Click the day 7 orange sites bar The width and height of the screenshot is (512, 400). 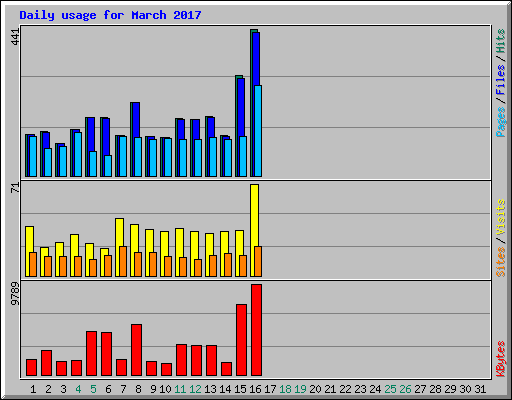click(123, 262)
